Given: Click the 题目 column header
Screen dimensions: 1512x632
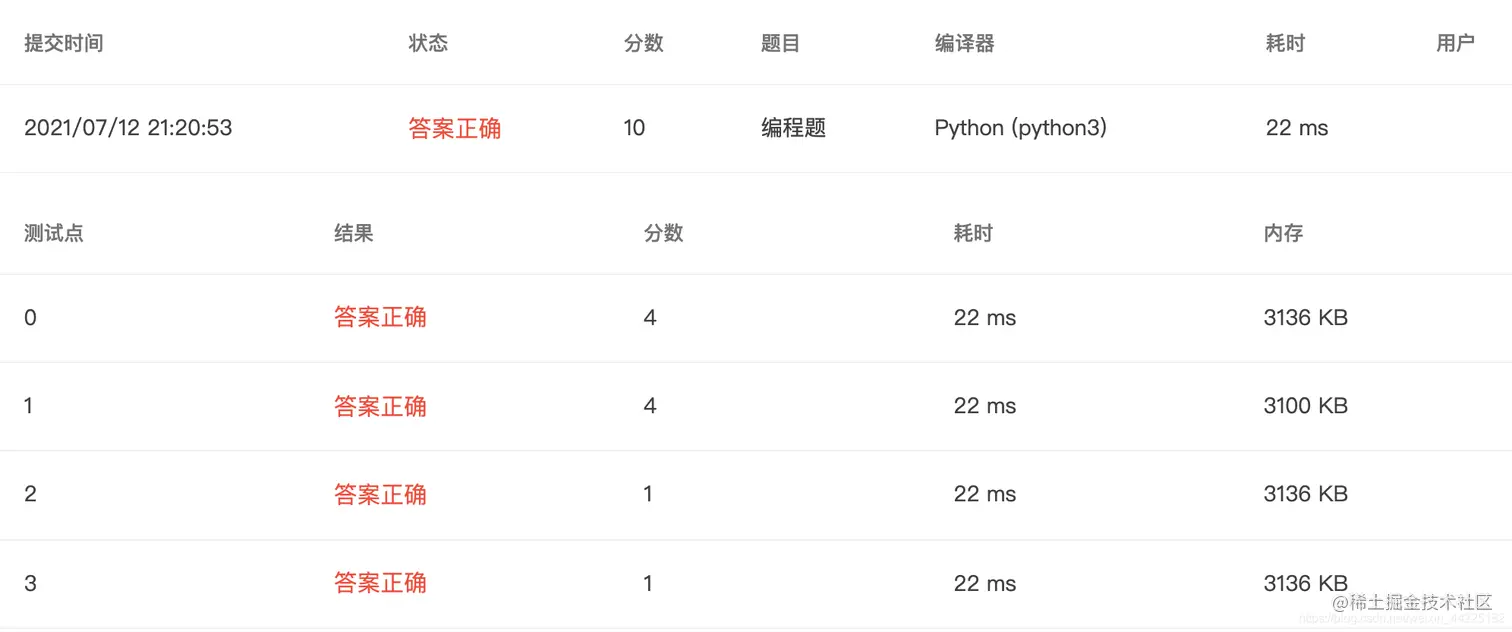Looking at the screenshot, I should [x=780, y=43].
